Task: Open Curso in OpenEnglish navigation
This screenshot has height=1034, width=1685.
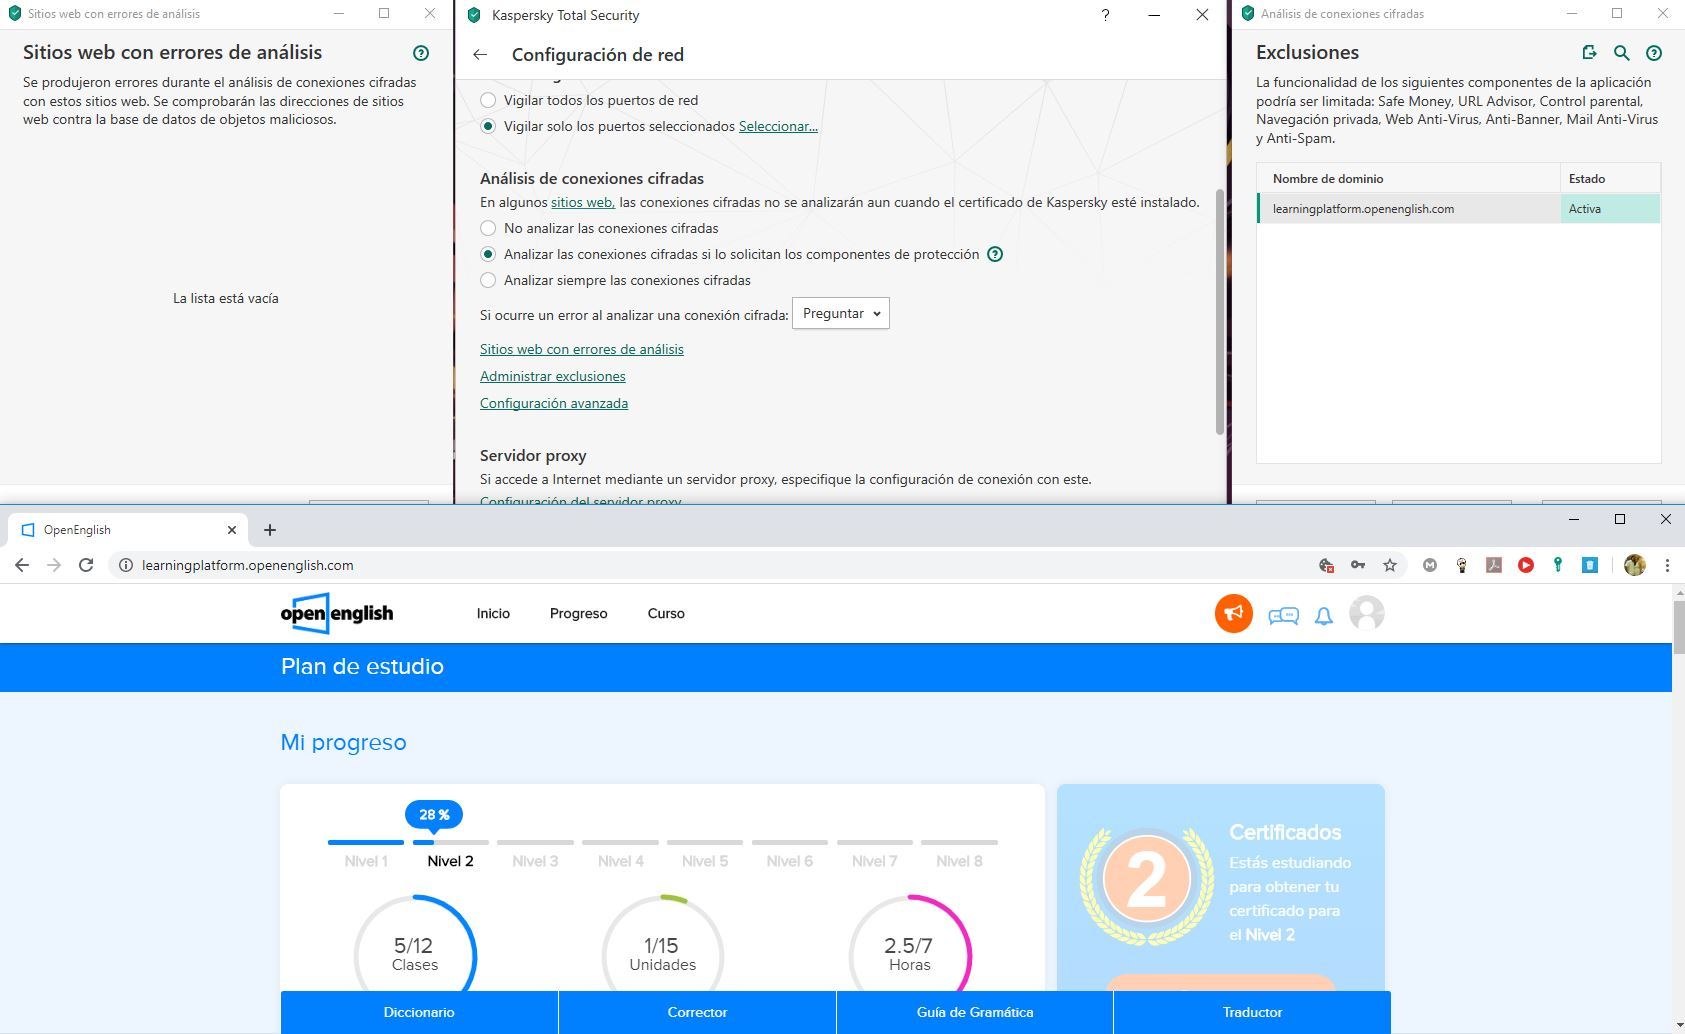Action: pyautogui.click(x=666, y=613)
